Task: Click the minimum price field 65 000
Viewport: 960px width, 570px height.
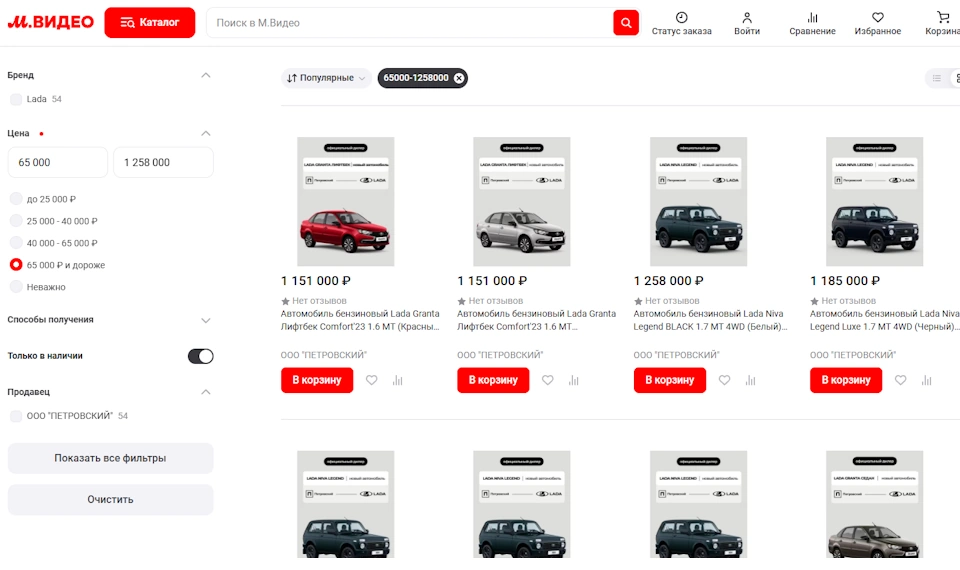Action: 57,162
